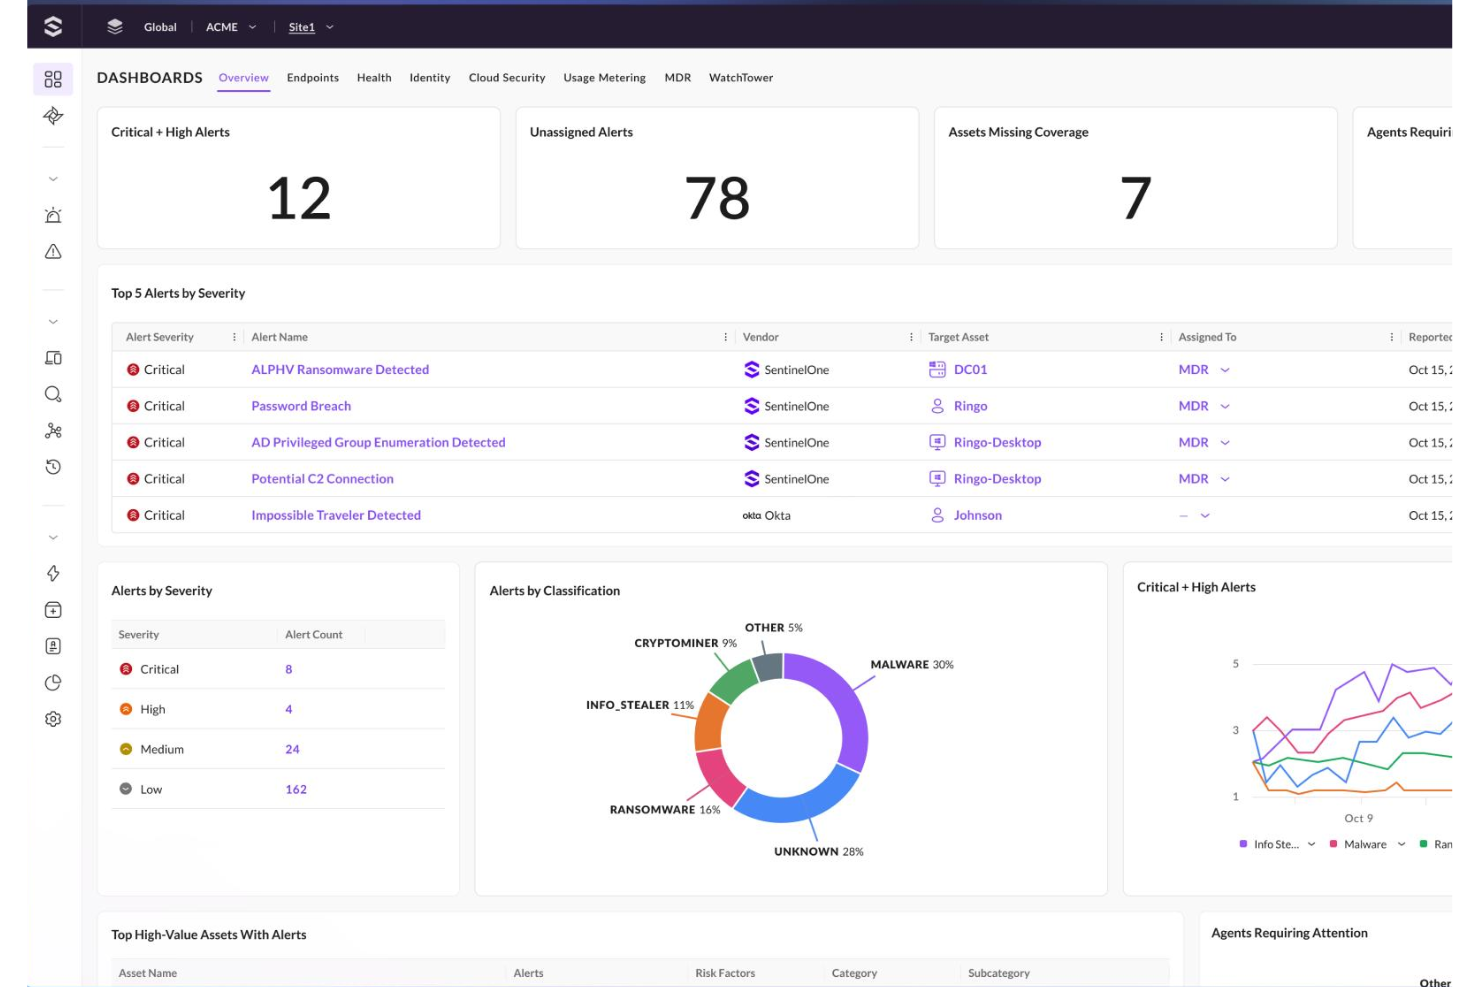Viewport: 1480px width, 987px height.
Task: Click the Target Asset column sort menu
Action: point(1160,337)
